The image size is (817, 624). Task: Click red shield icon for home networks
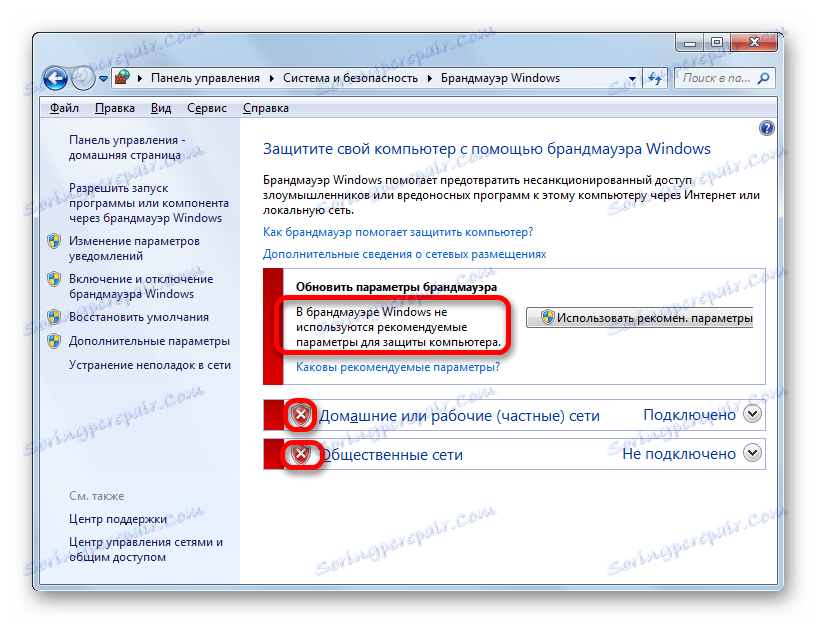point(300,415)
